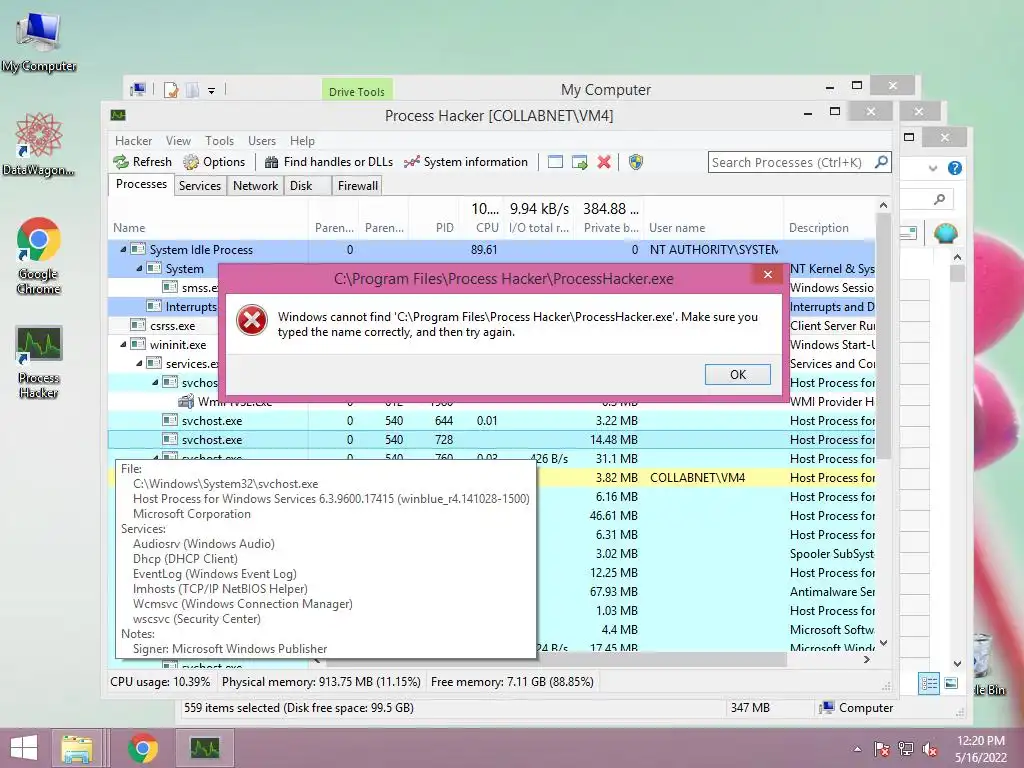Collapse the services.exe tree node
The height and width of the screenshot is (768, 1024).
pyautogui.click(x=139, y=363)
